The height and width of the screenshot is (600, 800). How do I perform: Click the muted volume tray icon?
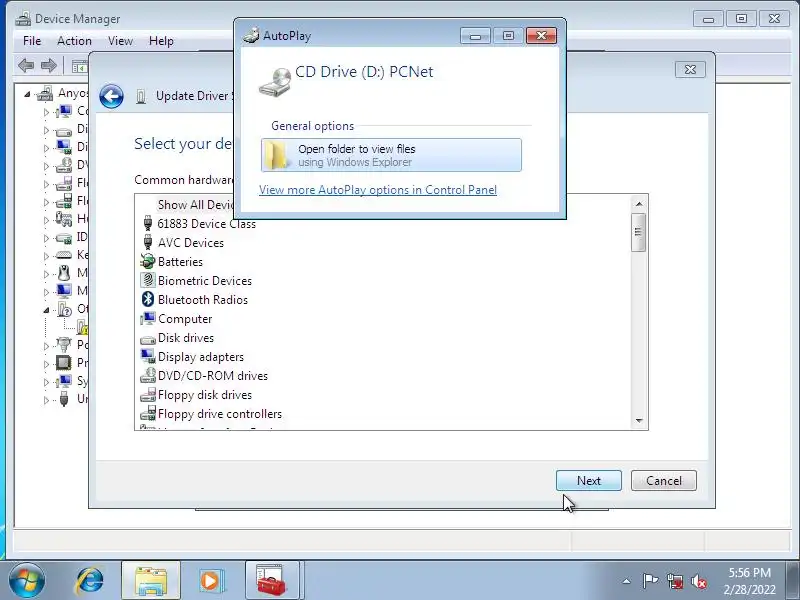click(x=698, y=581)
